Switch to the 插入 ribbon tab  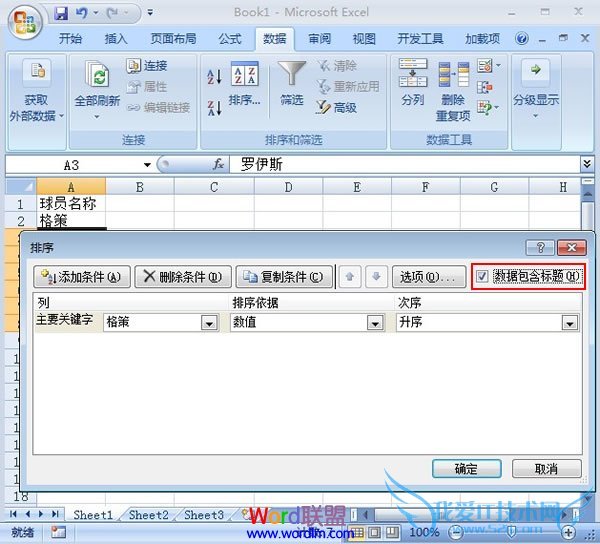(x=116, y=39)
